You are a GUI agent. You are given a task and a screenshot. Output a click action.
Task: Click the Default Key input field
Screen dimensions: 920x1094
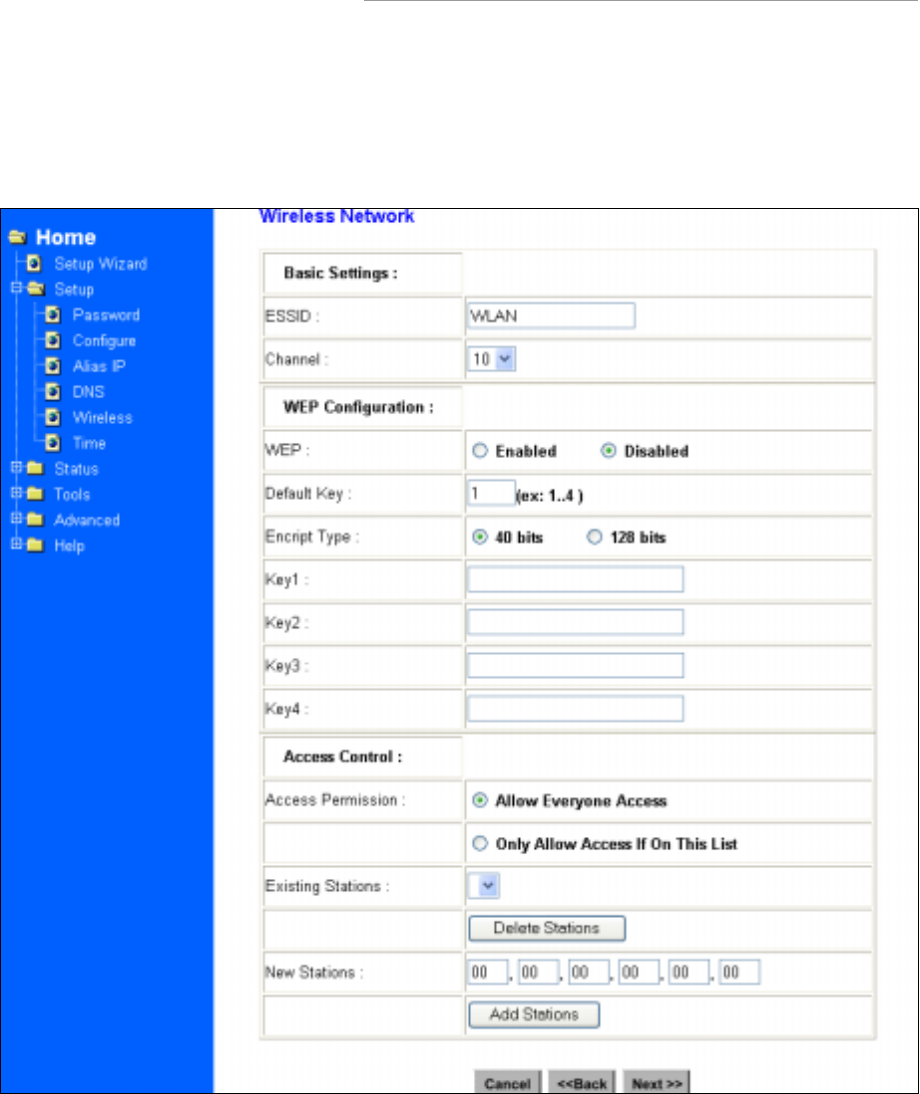pos(491,493)
